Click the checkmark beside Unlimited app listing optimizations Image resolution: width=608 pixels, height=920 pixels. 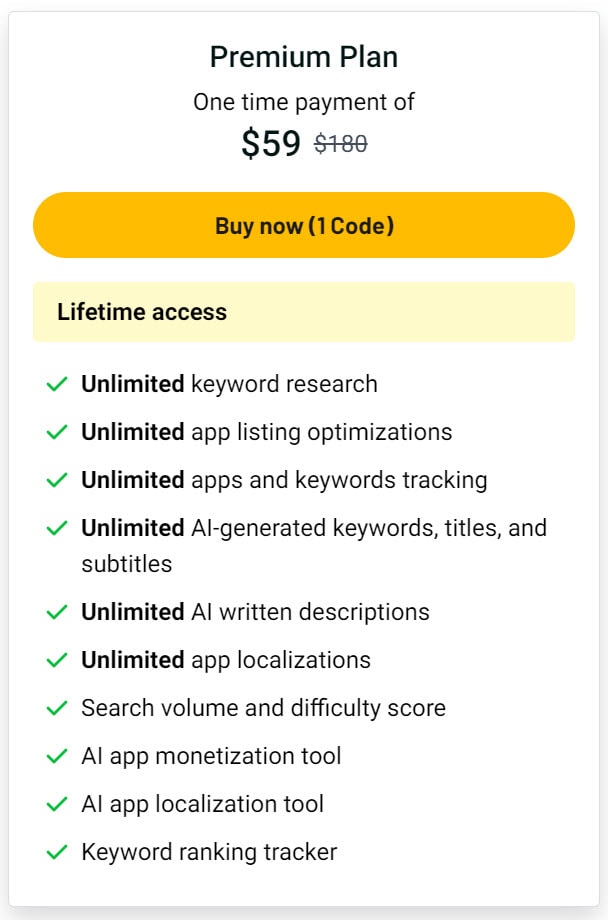(x=57, y=432)
